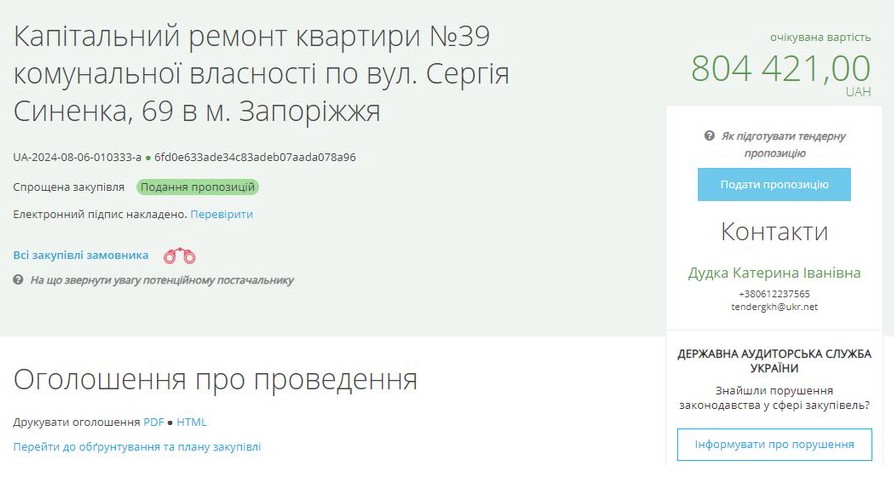Viewport: 894px width, 497px height.
Task: Click the help icon near tender proposal guide
Action: [x=709, y=136]
